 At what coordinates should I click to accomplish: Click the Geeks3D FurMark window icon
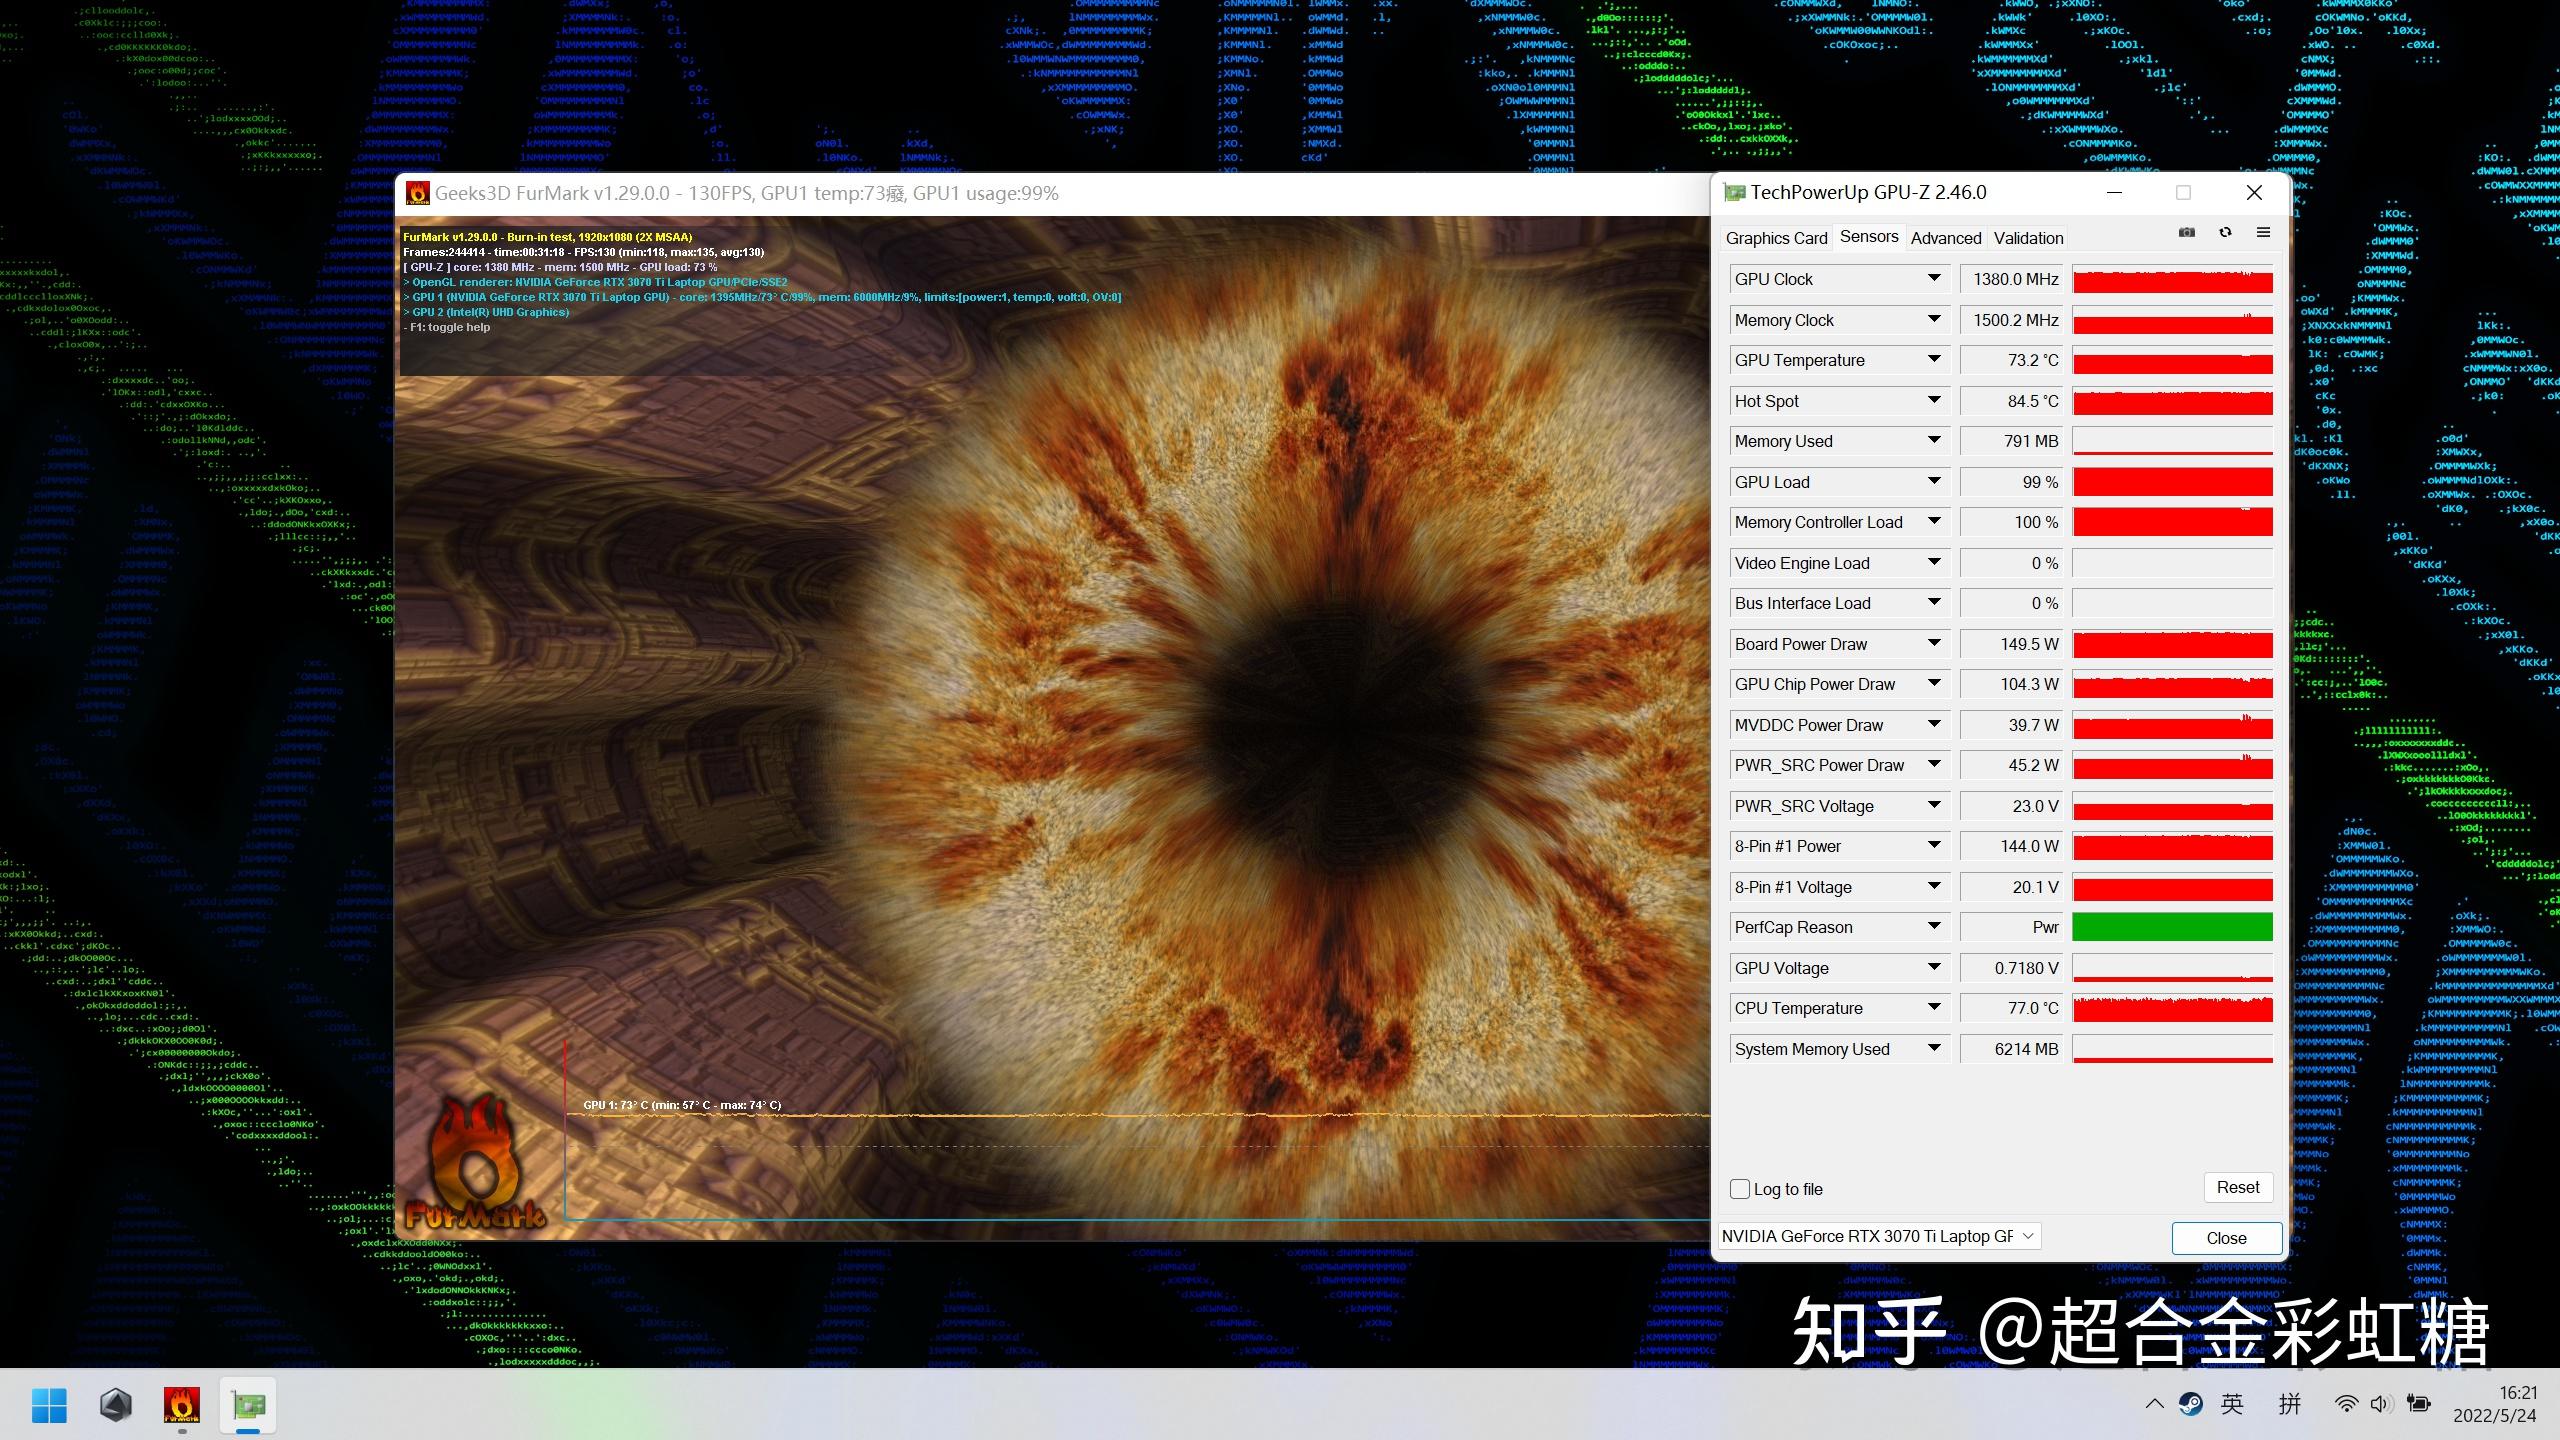click(415, 192)
